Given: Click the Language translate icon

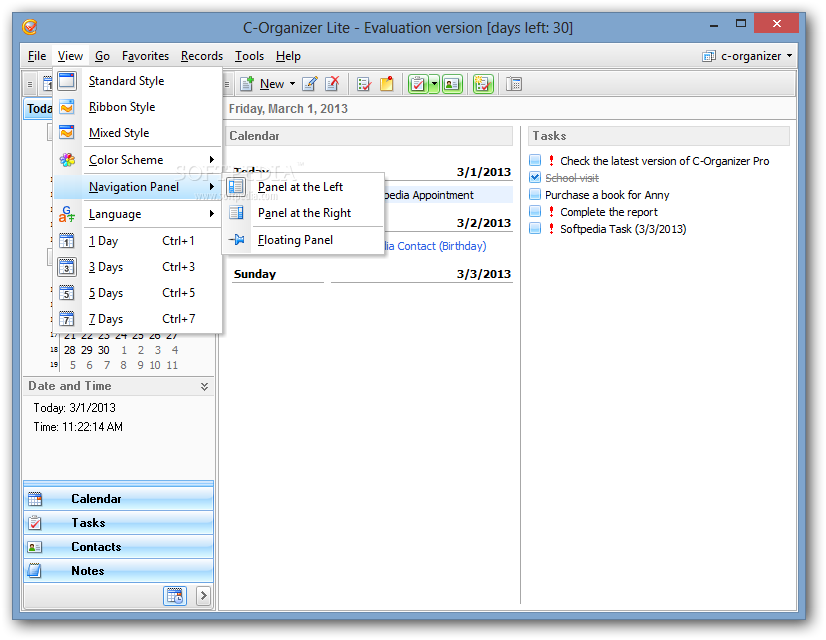Looking at the screenshot, I should point(67,214).
